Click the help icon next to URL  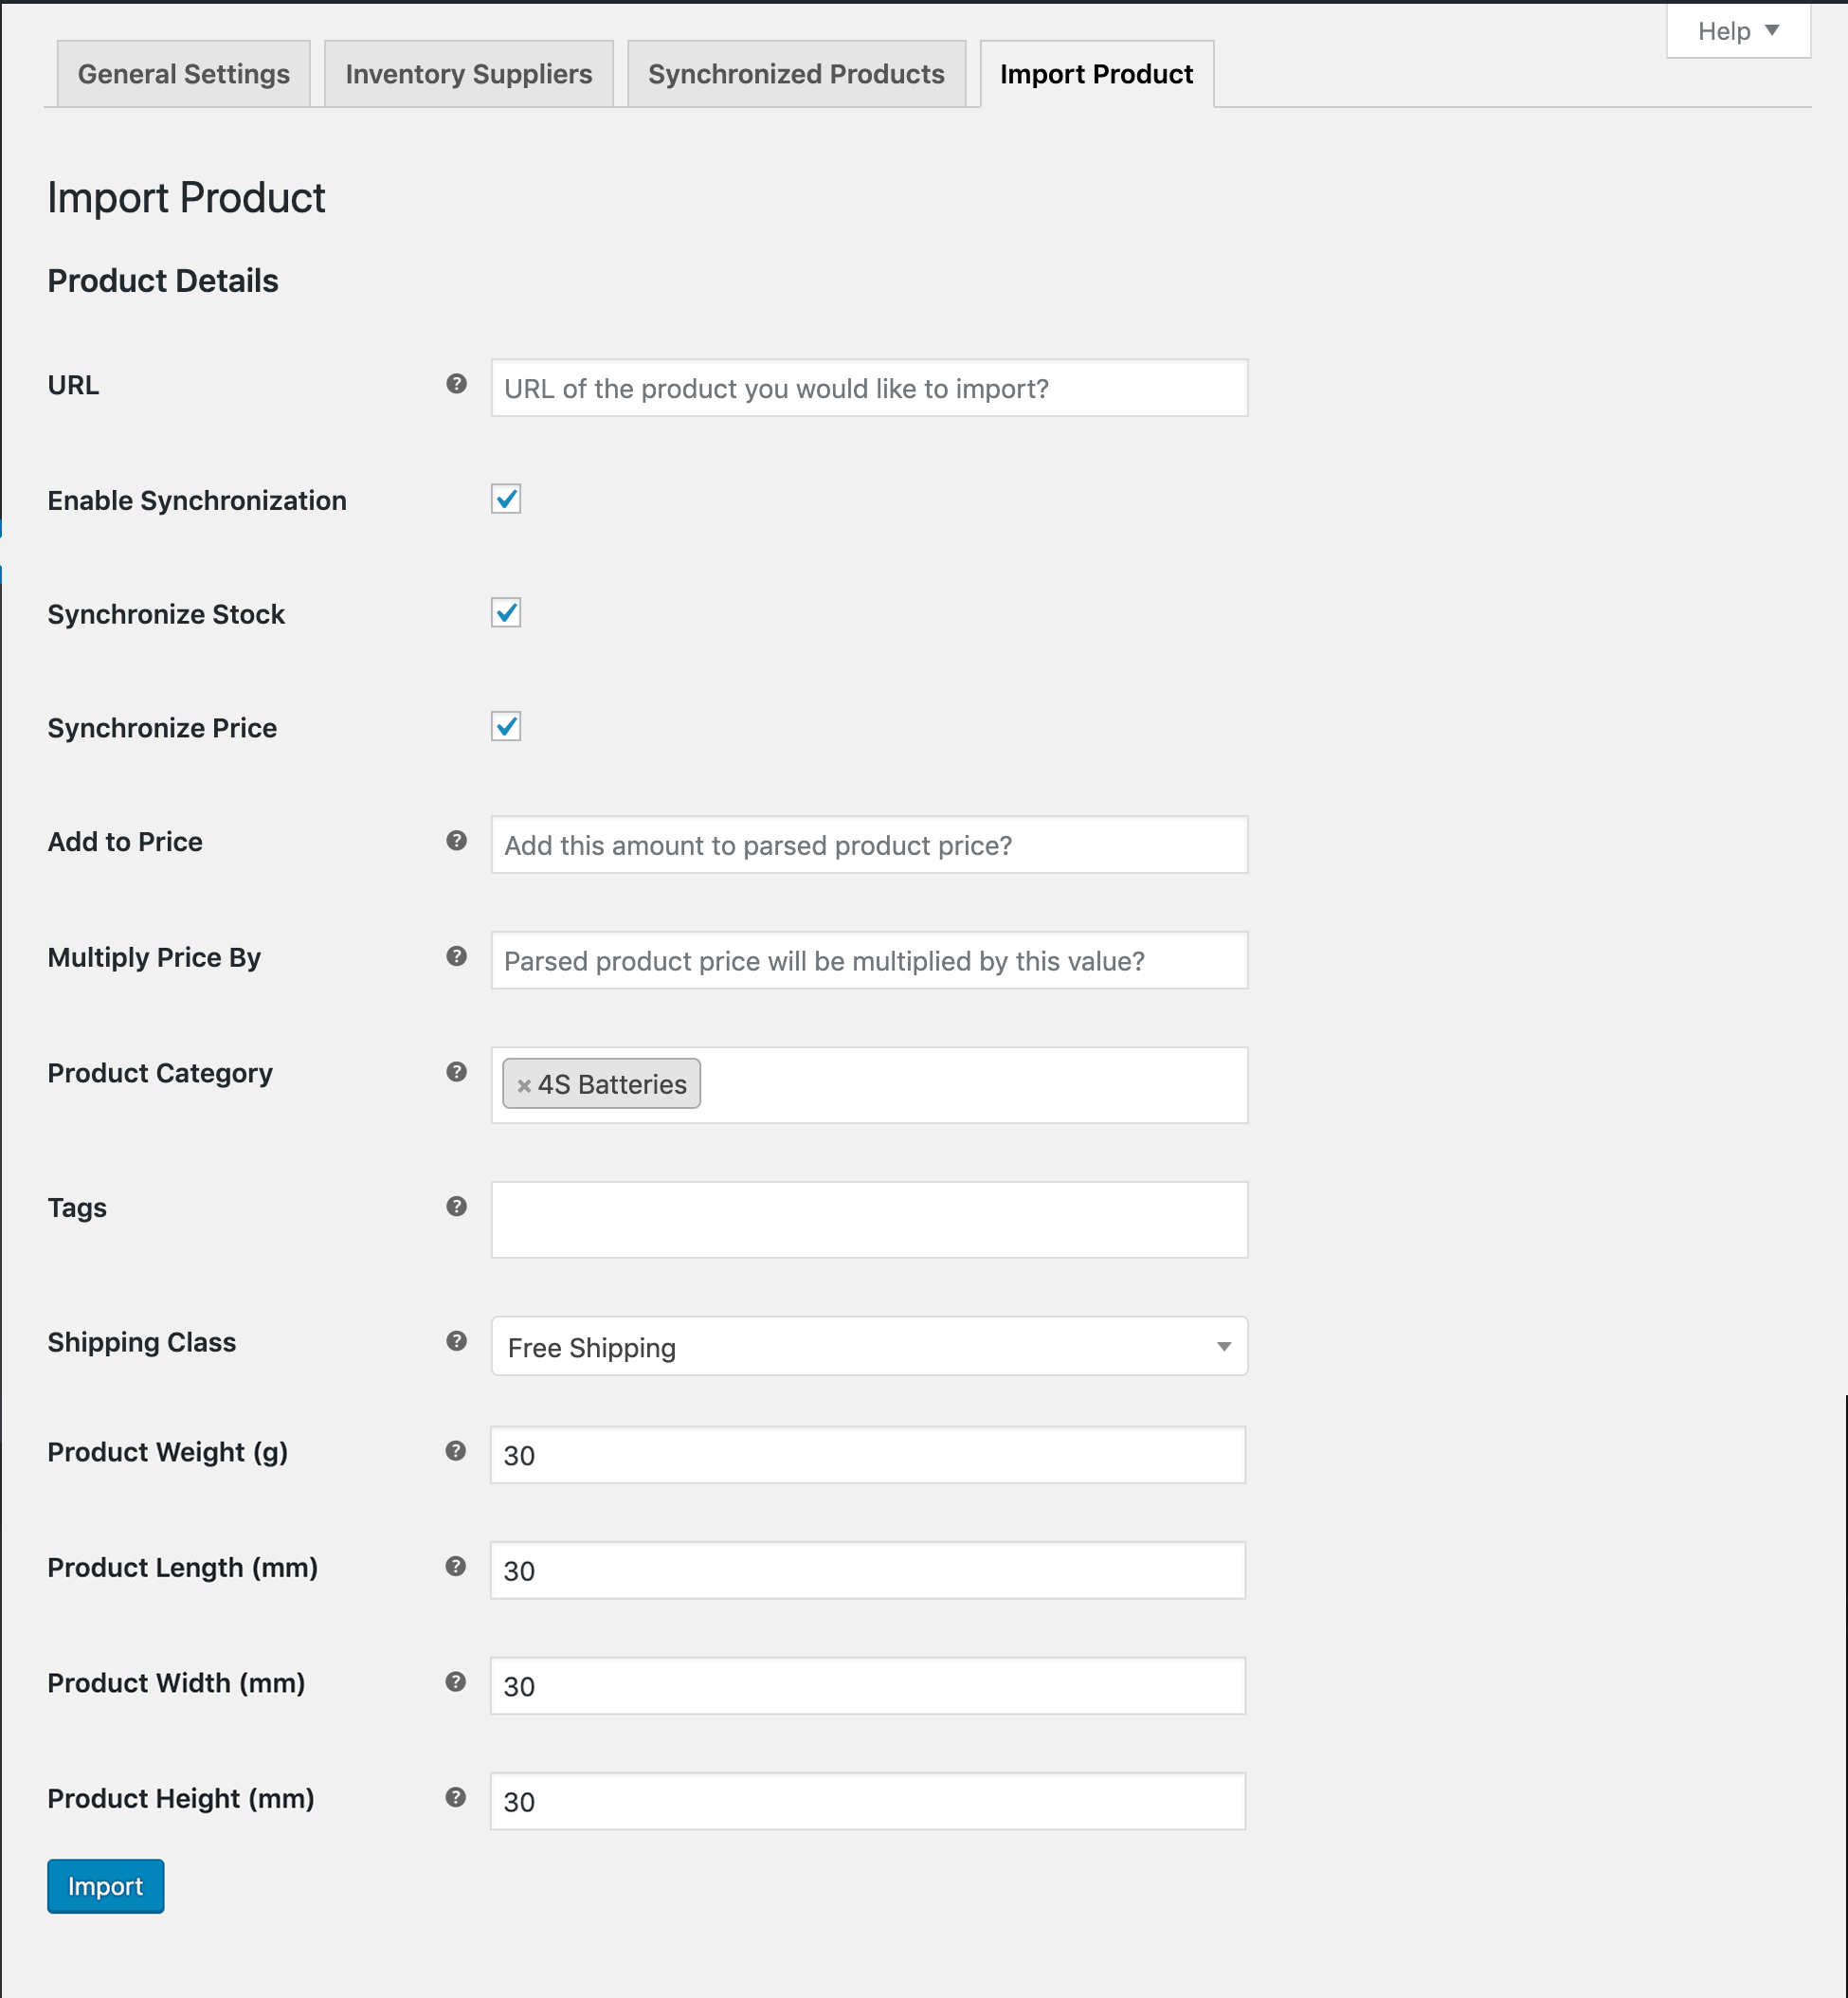[456, 384]
